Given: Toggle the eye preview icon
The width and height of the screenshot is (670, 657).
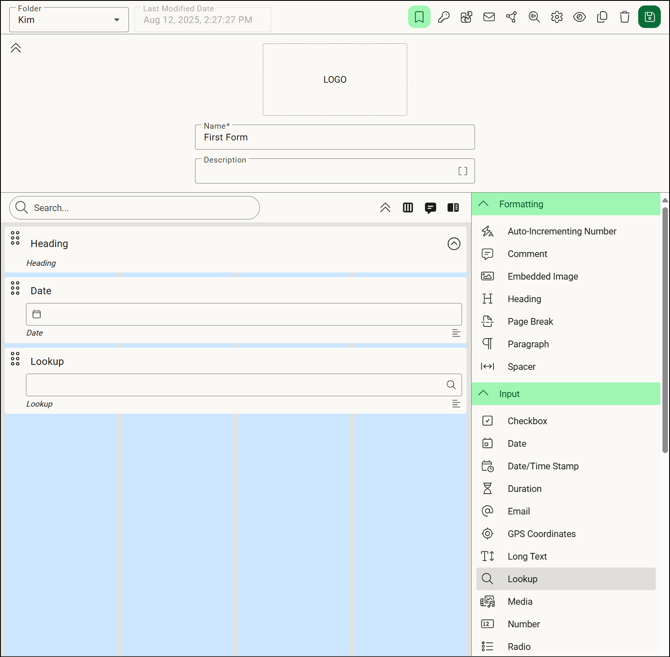Looking at the screenshot, I should (579, 17).
